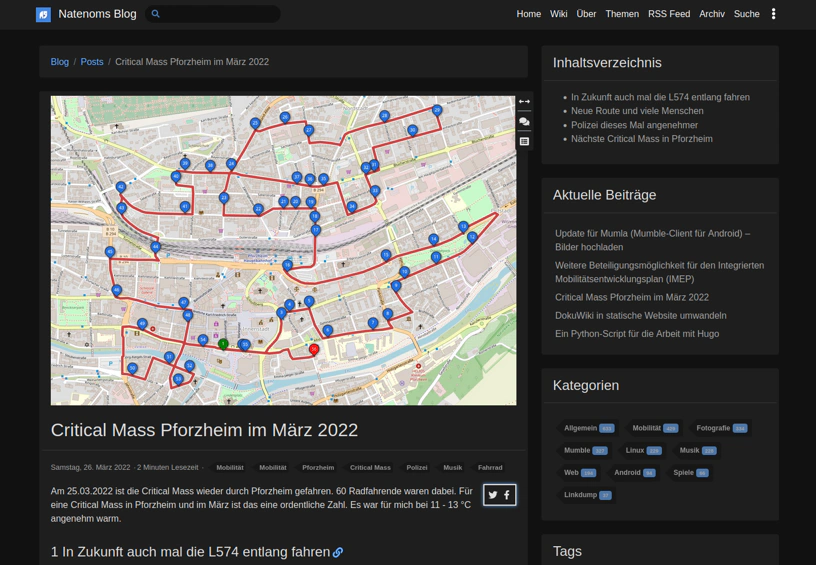The image size is (816, 565).
Task: Jump to 'In Zukunft auch mal die L574' section
Action: [x=660, y=97]
